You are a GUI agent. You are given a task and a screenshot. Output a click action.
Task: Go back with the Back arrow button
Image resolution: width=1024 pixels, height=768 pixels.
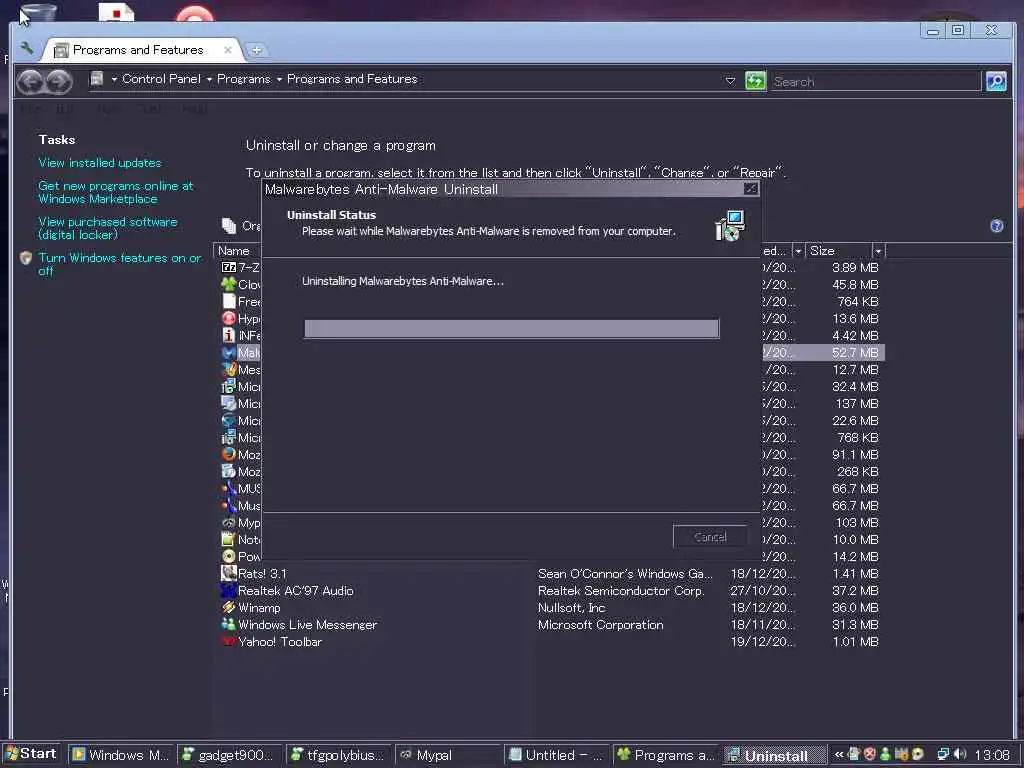(30, 81)
